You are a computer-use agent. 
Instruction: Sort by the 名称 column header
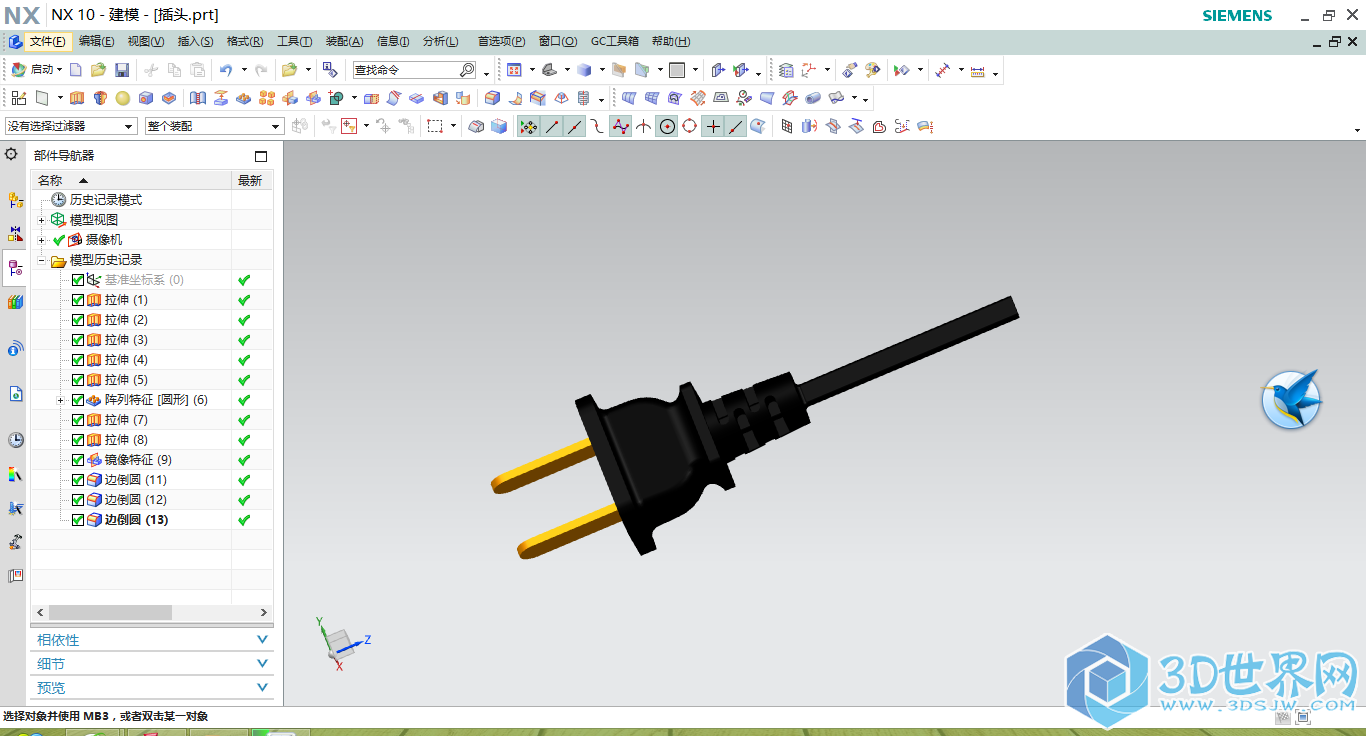click(131, 180)
